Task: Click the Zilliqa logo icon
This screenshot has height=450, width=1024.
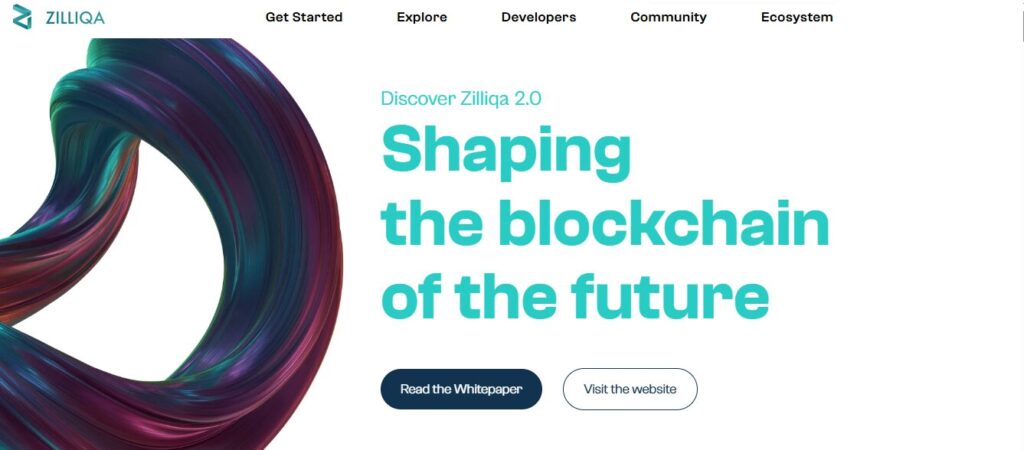Action: coord(22,17)
